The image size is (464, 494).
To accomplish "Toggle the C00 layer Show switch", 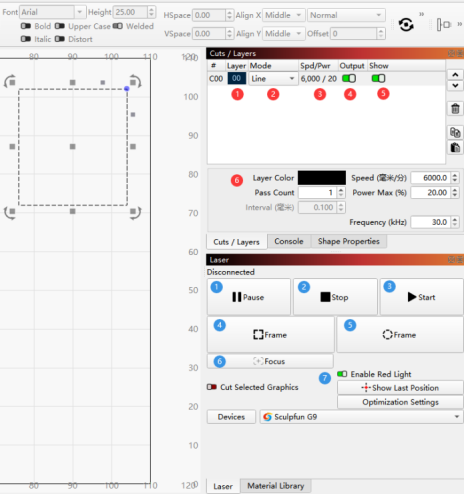I will click(x=378, y=79).
